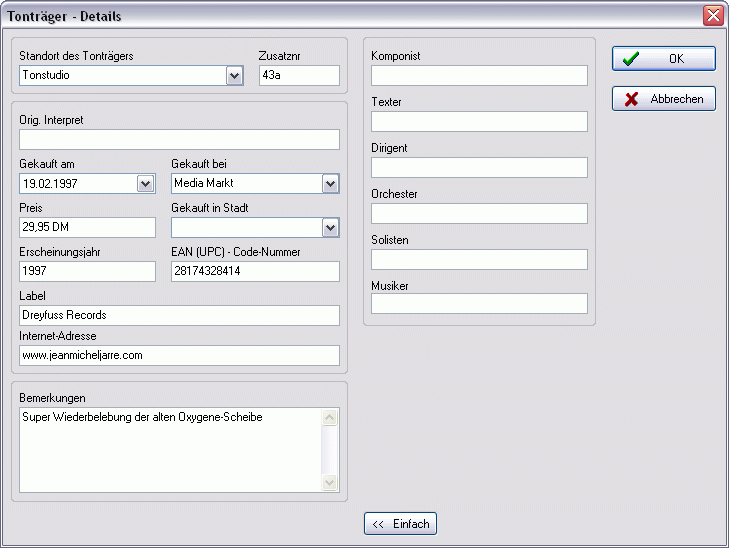
Task: Click the Abbrechen cancel button
Action: coord(663,99)
